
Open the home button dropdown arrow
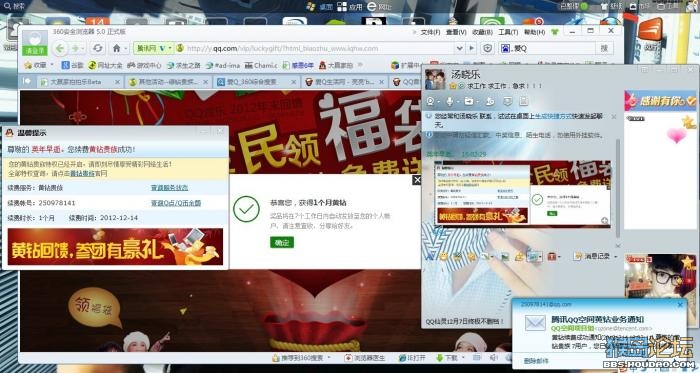(126, 48)
